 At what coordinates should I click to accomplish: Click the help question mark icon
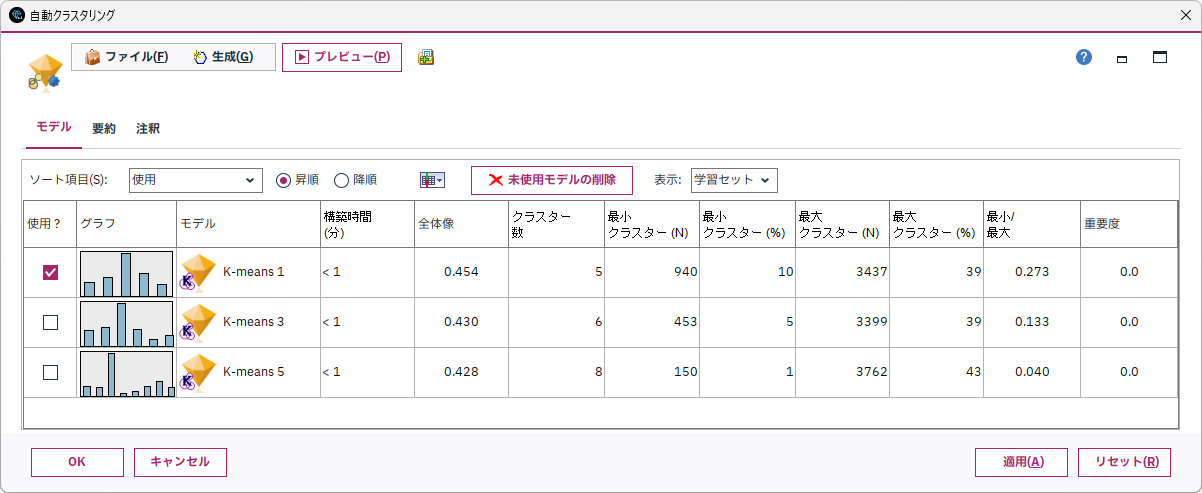tap(1084, 57)
